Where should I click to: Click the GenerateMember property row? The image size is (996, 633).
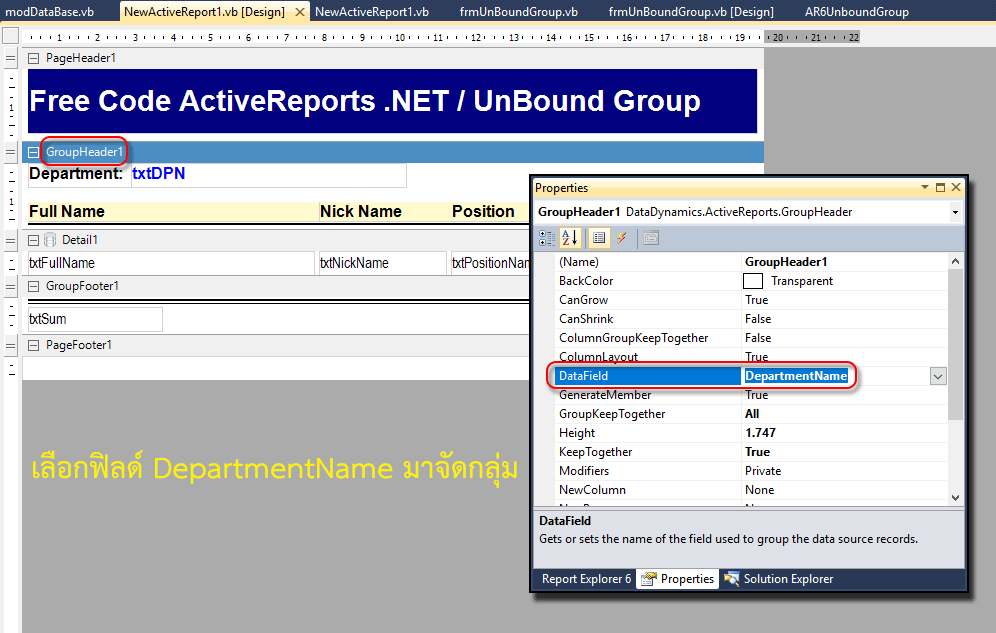[x=750, y=395]
